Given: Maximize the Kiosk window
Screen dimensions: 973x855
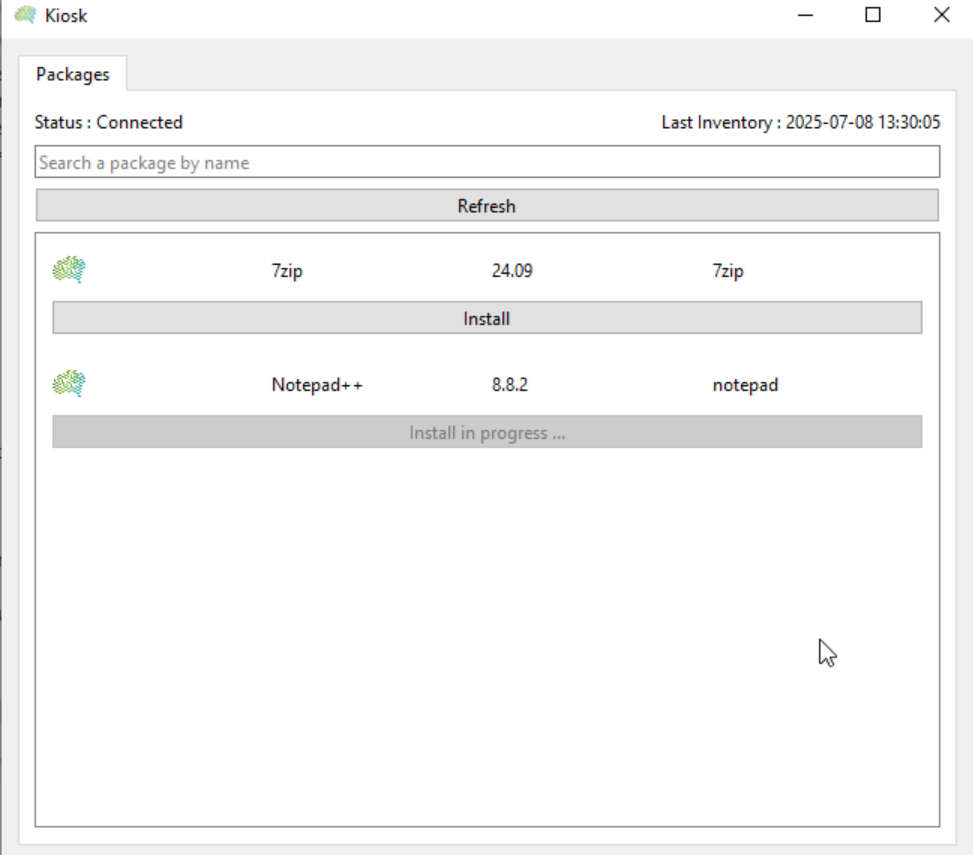Looking at the screenshot, I should pos(873,15).
